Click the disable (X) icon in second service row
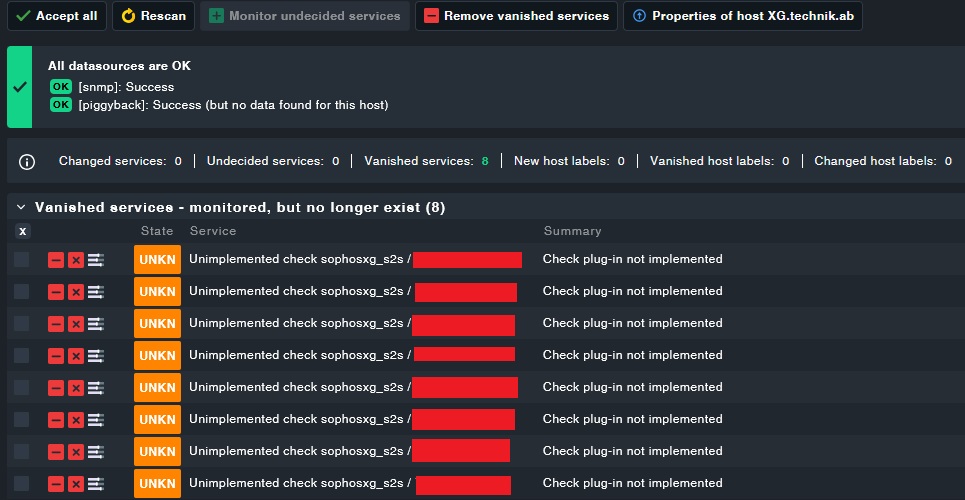 pos(76,292)
